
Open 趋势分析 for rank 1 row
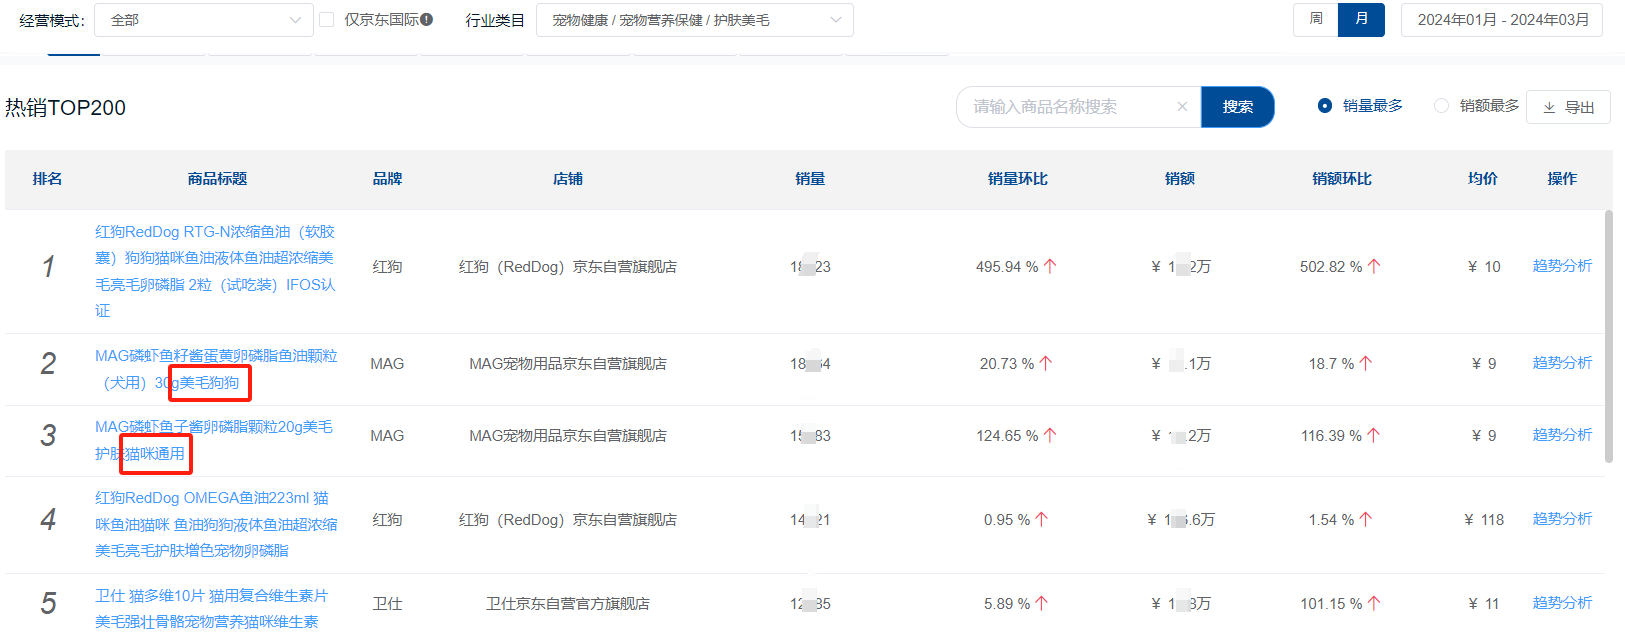pos(1562,266)
